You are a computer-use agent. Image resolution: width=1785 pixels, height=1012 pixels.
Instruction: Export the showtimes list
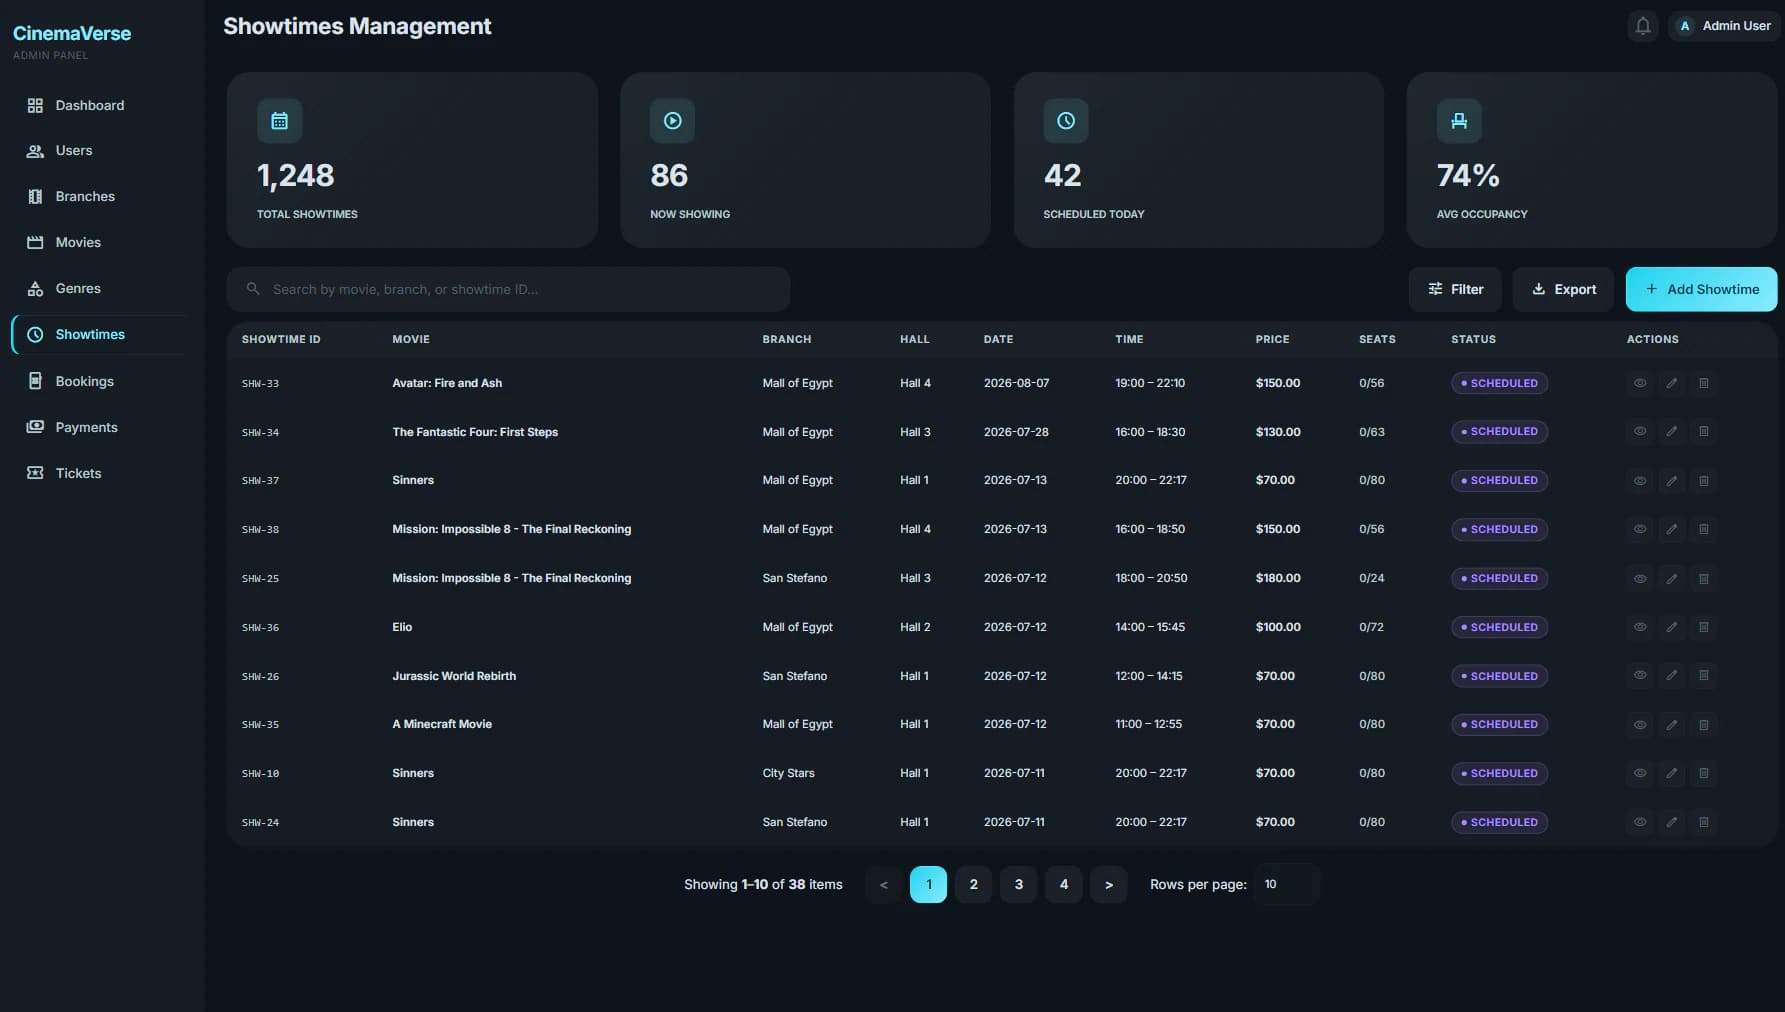point(1563,289)
